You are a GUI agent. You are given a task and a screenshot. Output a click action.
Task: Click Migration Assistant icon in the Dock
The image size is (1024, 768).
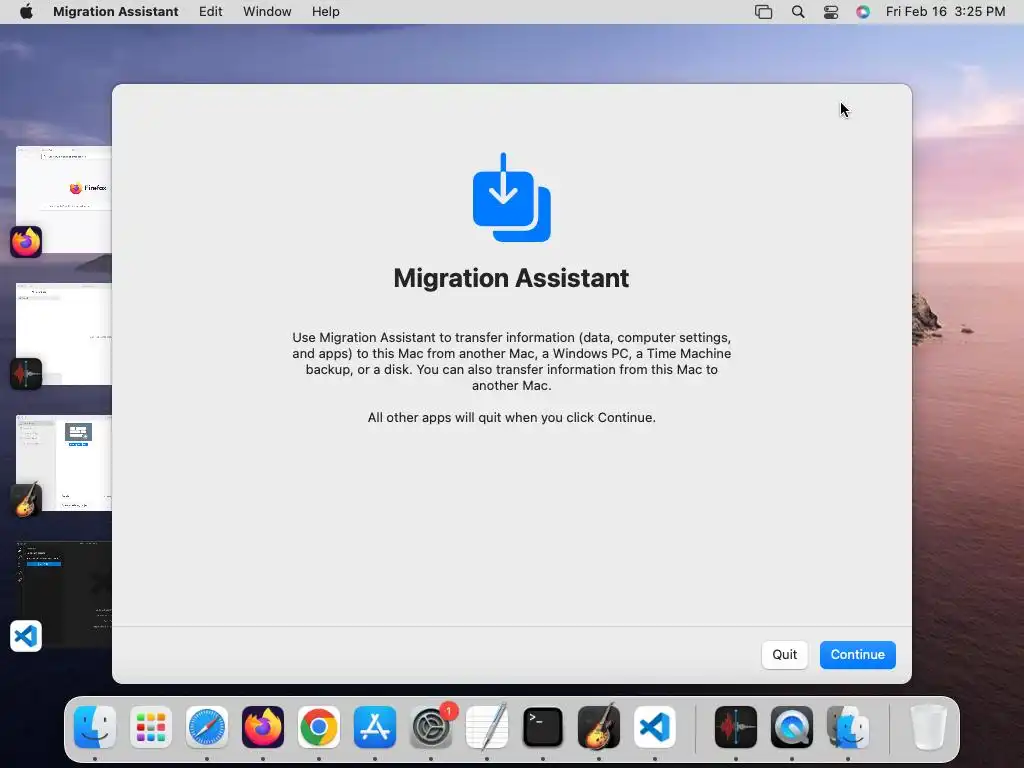point(848,727)
